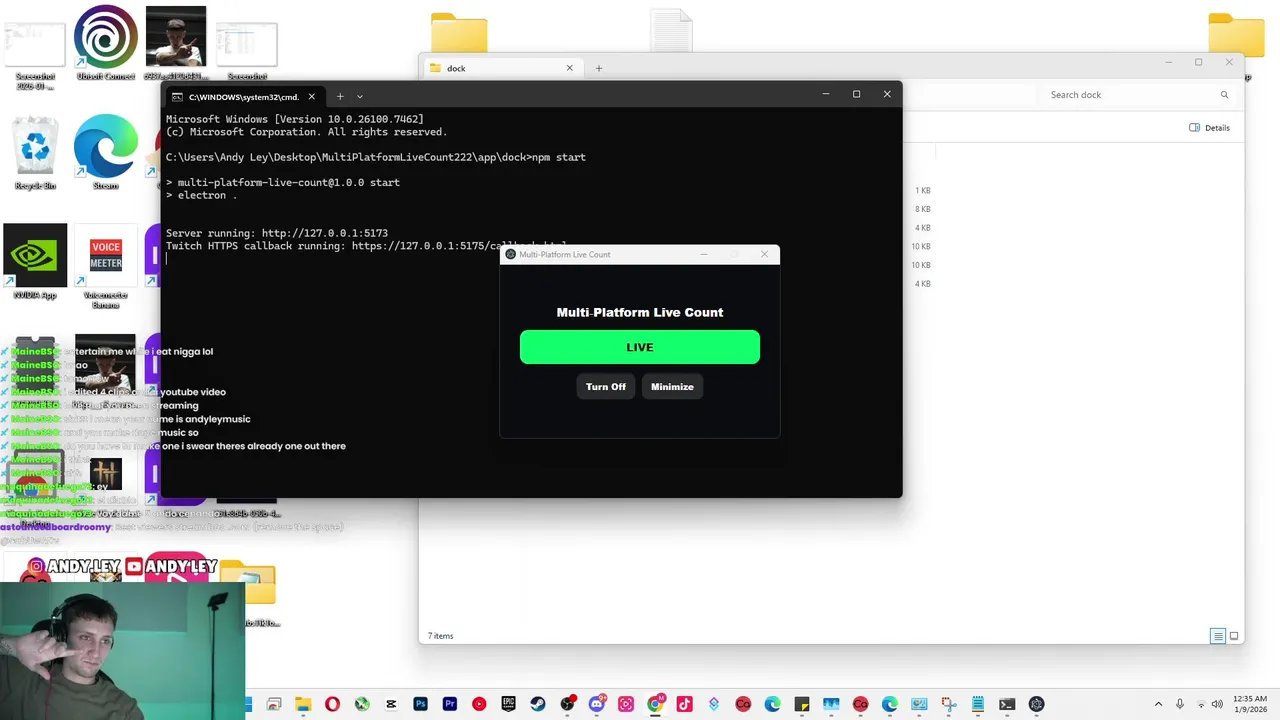Open Photoshop from the taskbar
The image size is (1280, 720).
click(420, 704)
